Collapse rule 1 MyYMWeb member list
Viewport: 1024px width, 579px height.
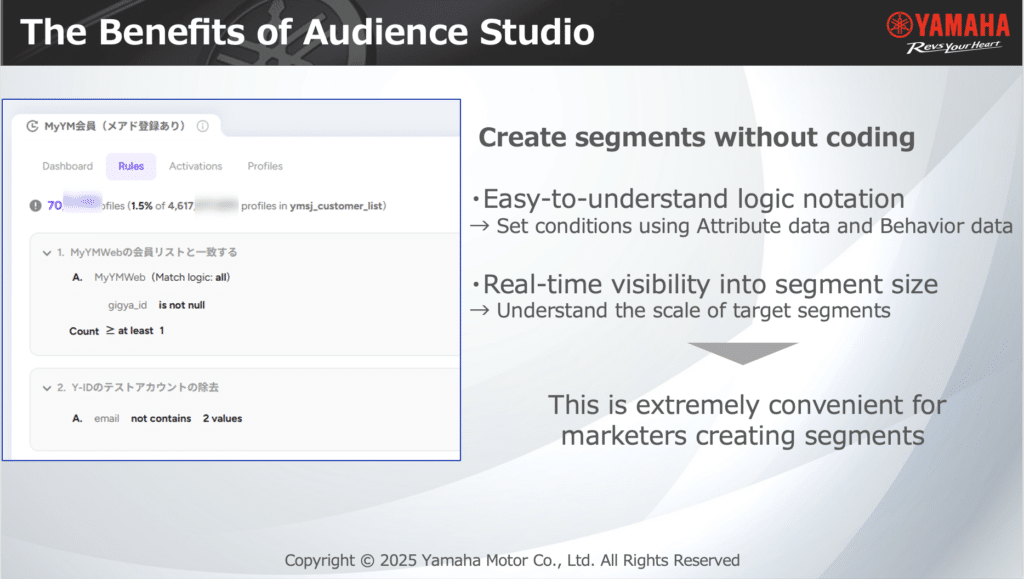pos(46,253)
